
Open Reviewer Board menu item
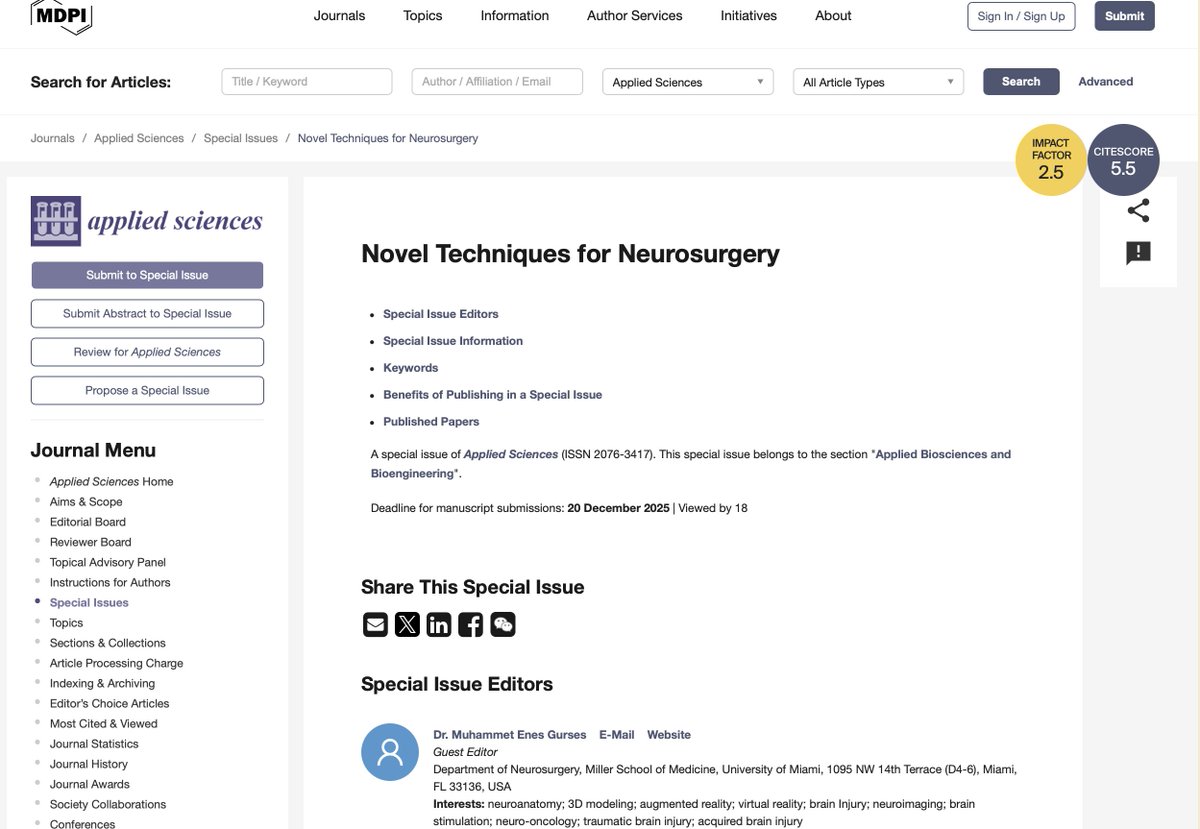point(91,542)
